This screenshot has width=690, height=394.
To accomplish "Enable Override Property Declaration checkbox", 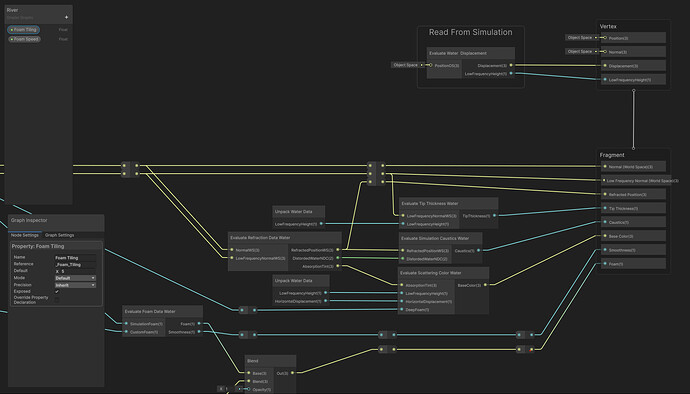I will [57, 299].
